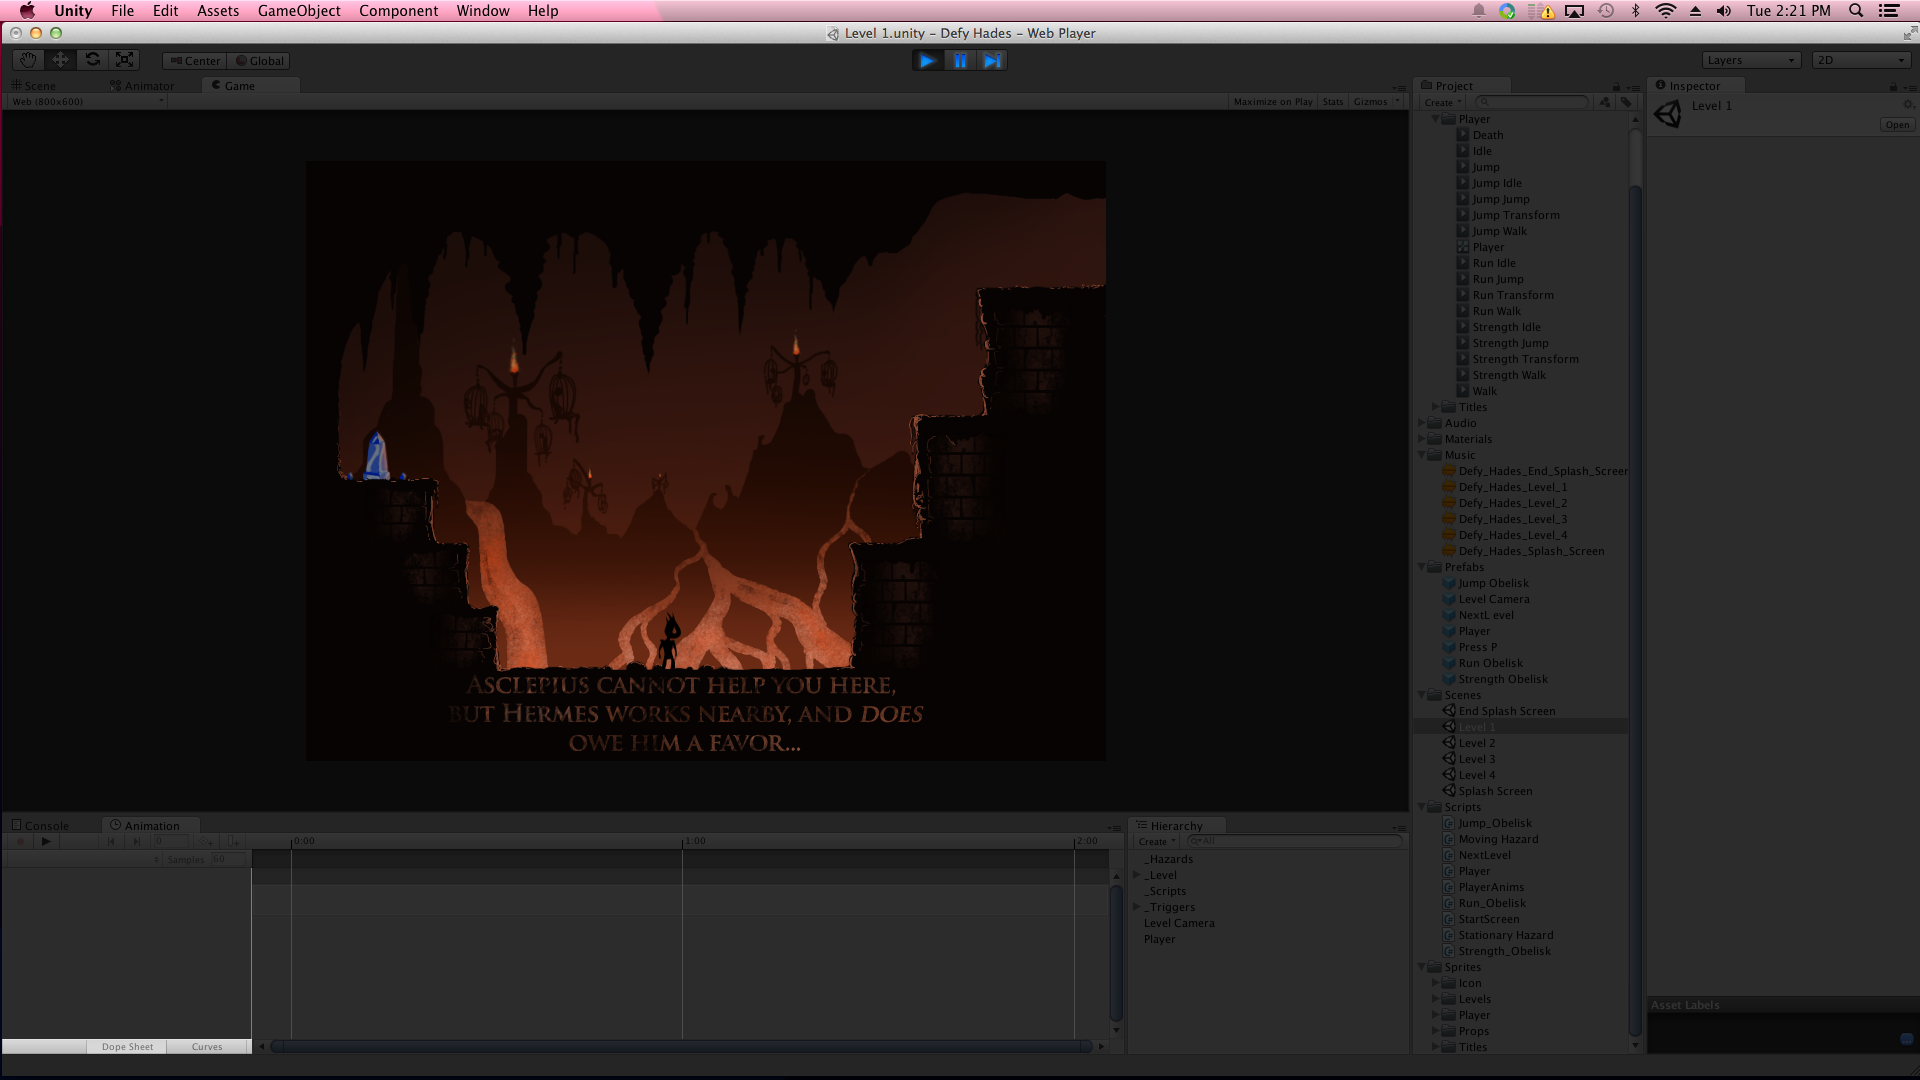
Task: Switch to the Scene tab
Action: point(34,86)
